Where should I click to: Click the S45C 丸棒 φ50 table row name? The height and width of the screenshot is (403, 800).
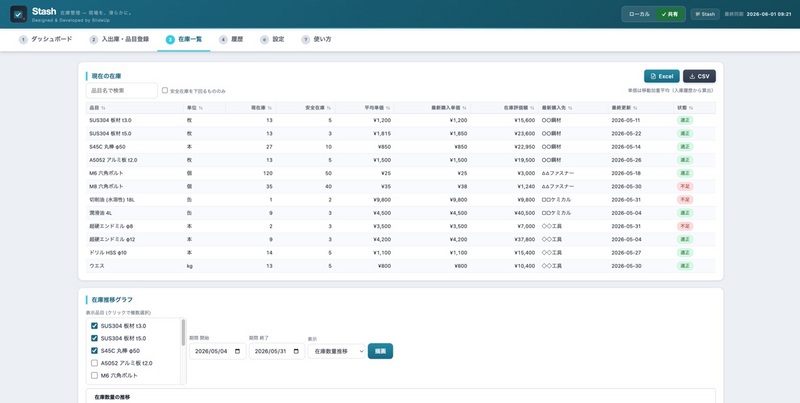tap(107, 147)
